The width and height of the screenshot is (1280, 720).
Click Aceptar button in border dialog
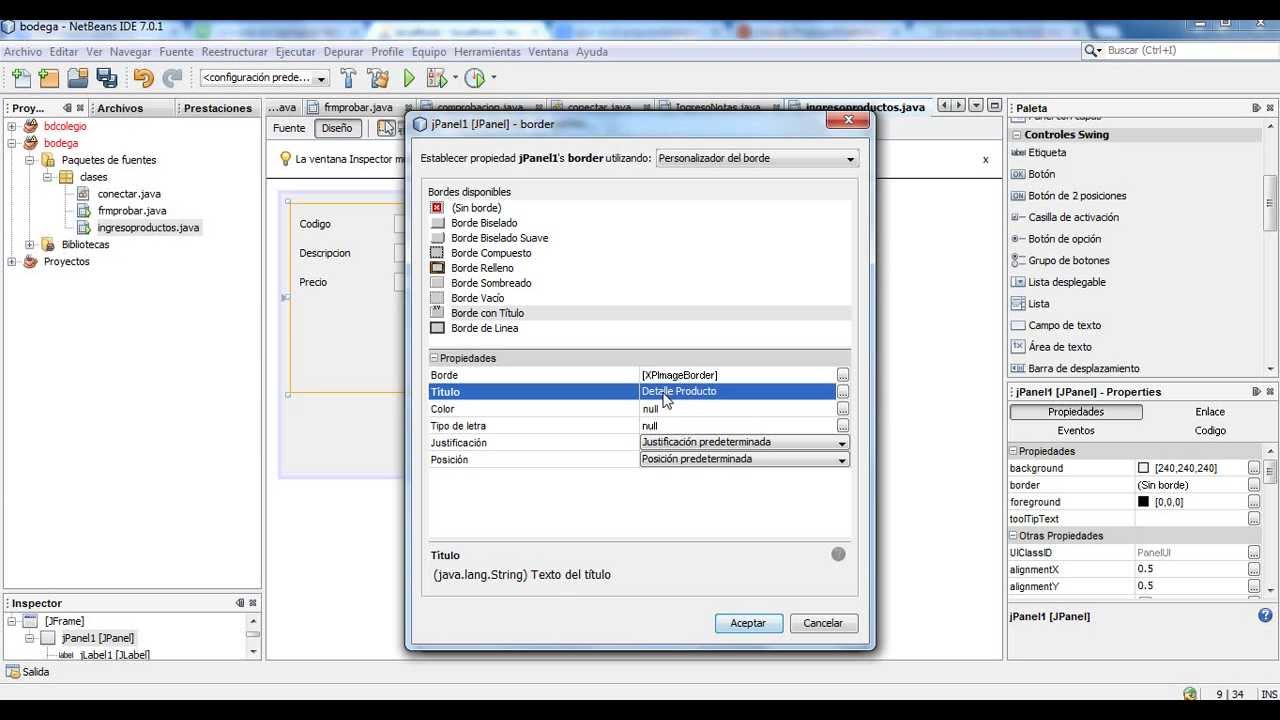pyautogui.click(x=748, y=623)
